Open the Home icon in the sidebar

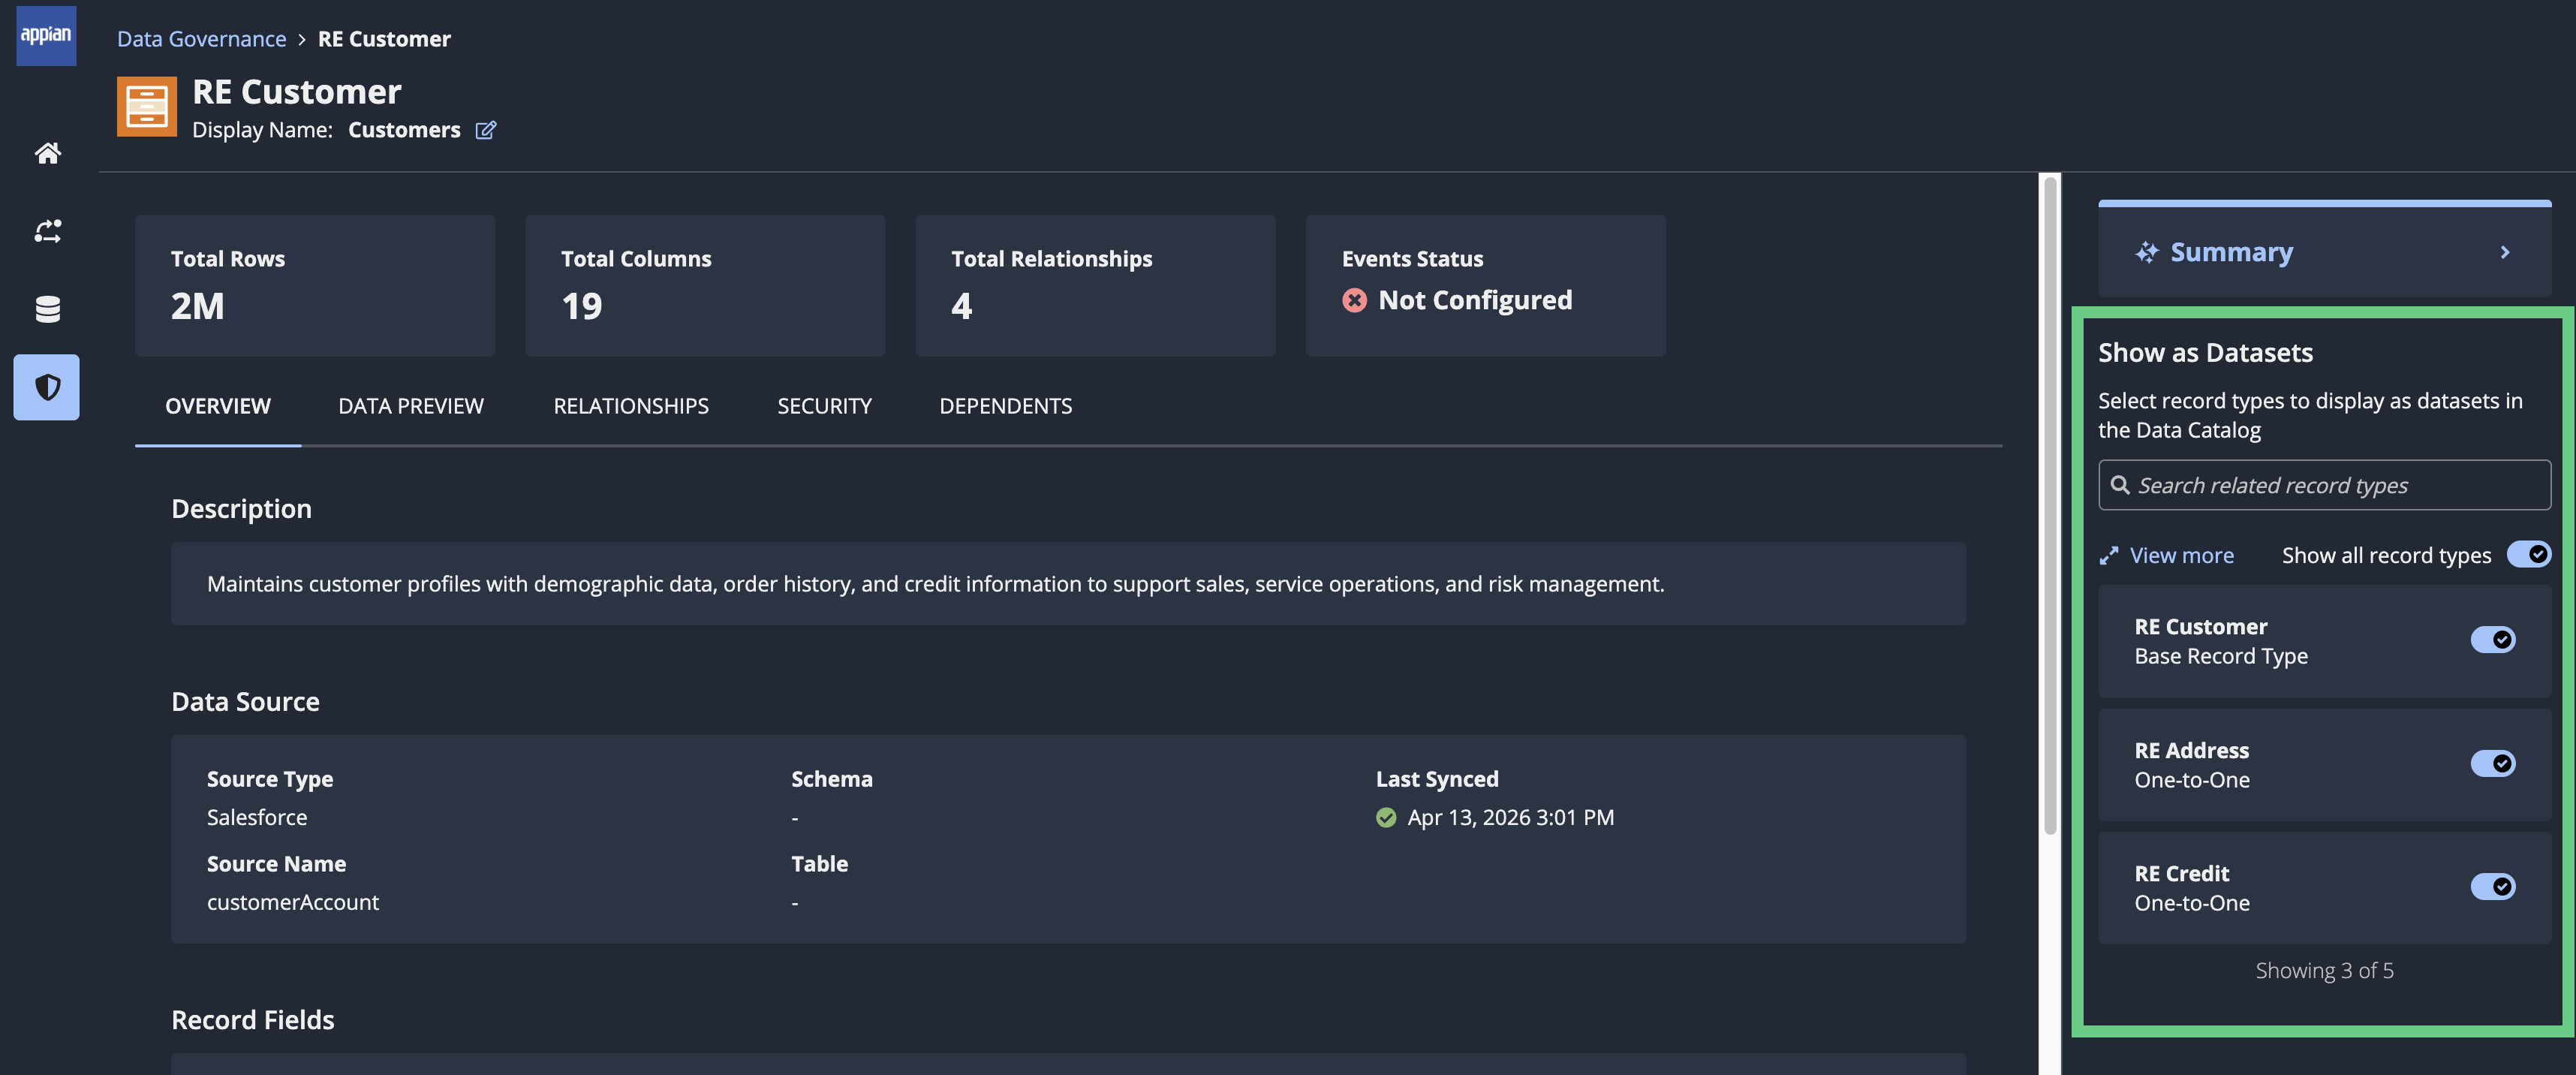point(47,153)
